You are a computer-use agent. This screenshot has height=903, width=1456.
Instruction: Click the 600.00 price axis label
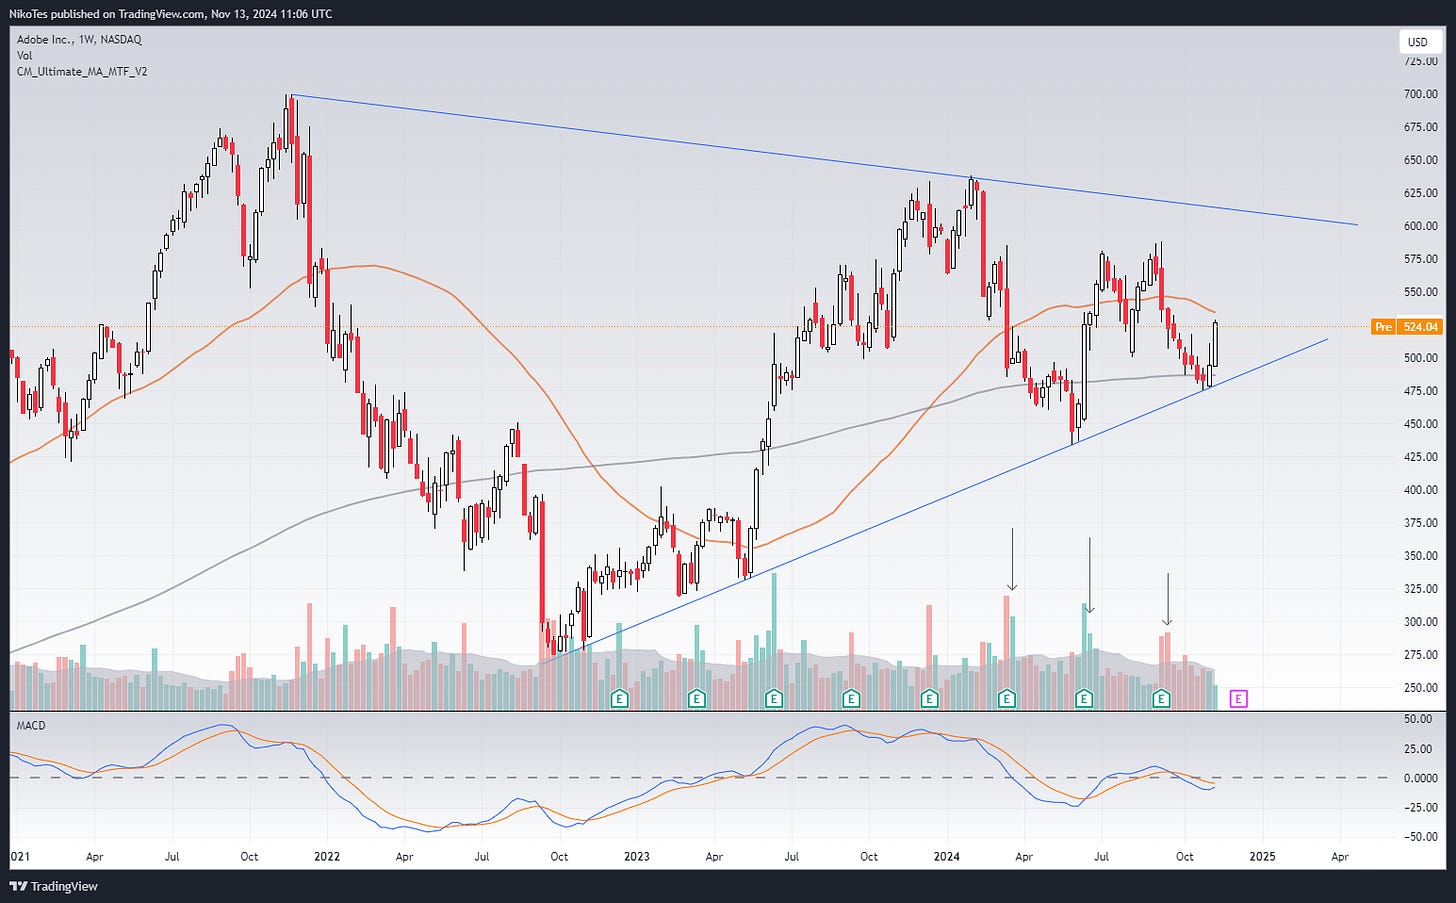[1420, 226]
